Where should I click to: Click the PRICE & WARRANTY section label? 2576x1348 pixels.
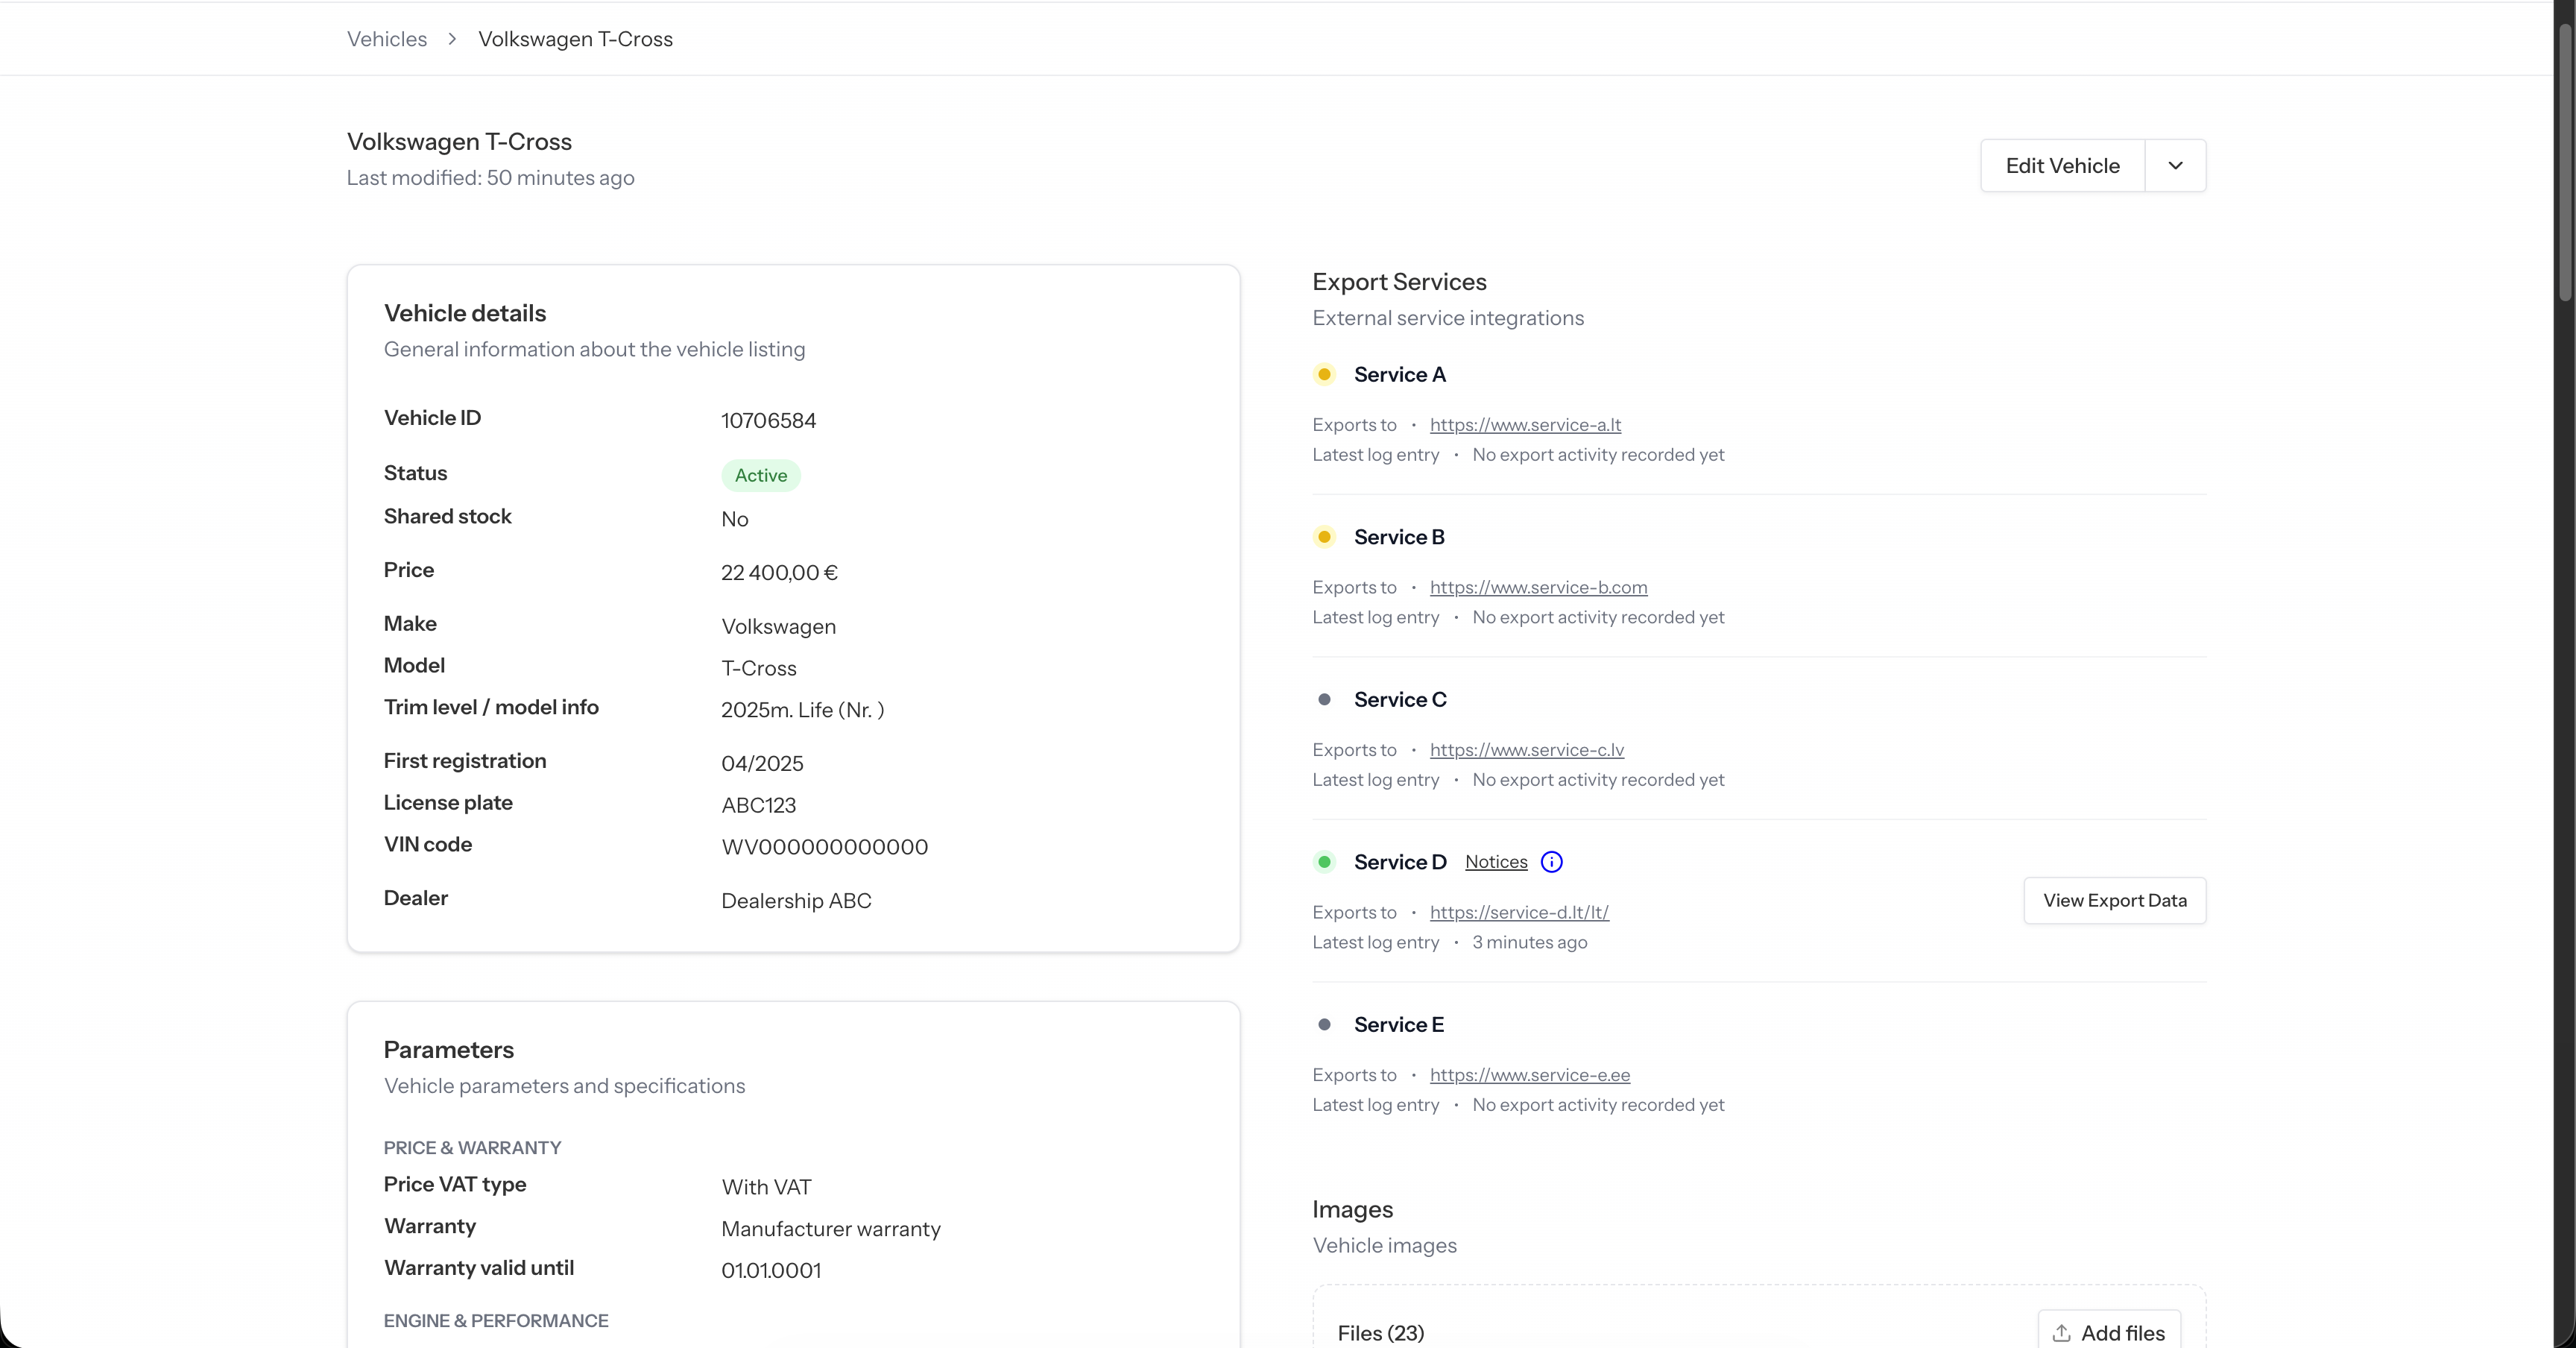(x=472, y=1148)
